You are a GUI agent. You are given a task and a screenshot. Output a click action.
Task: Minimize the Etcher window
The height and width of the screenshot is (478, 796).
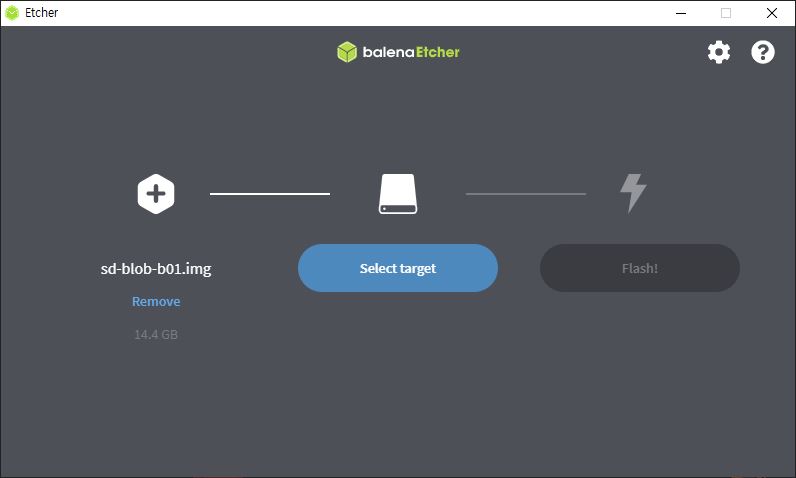681,13
